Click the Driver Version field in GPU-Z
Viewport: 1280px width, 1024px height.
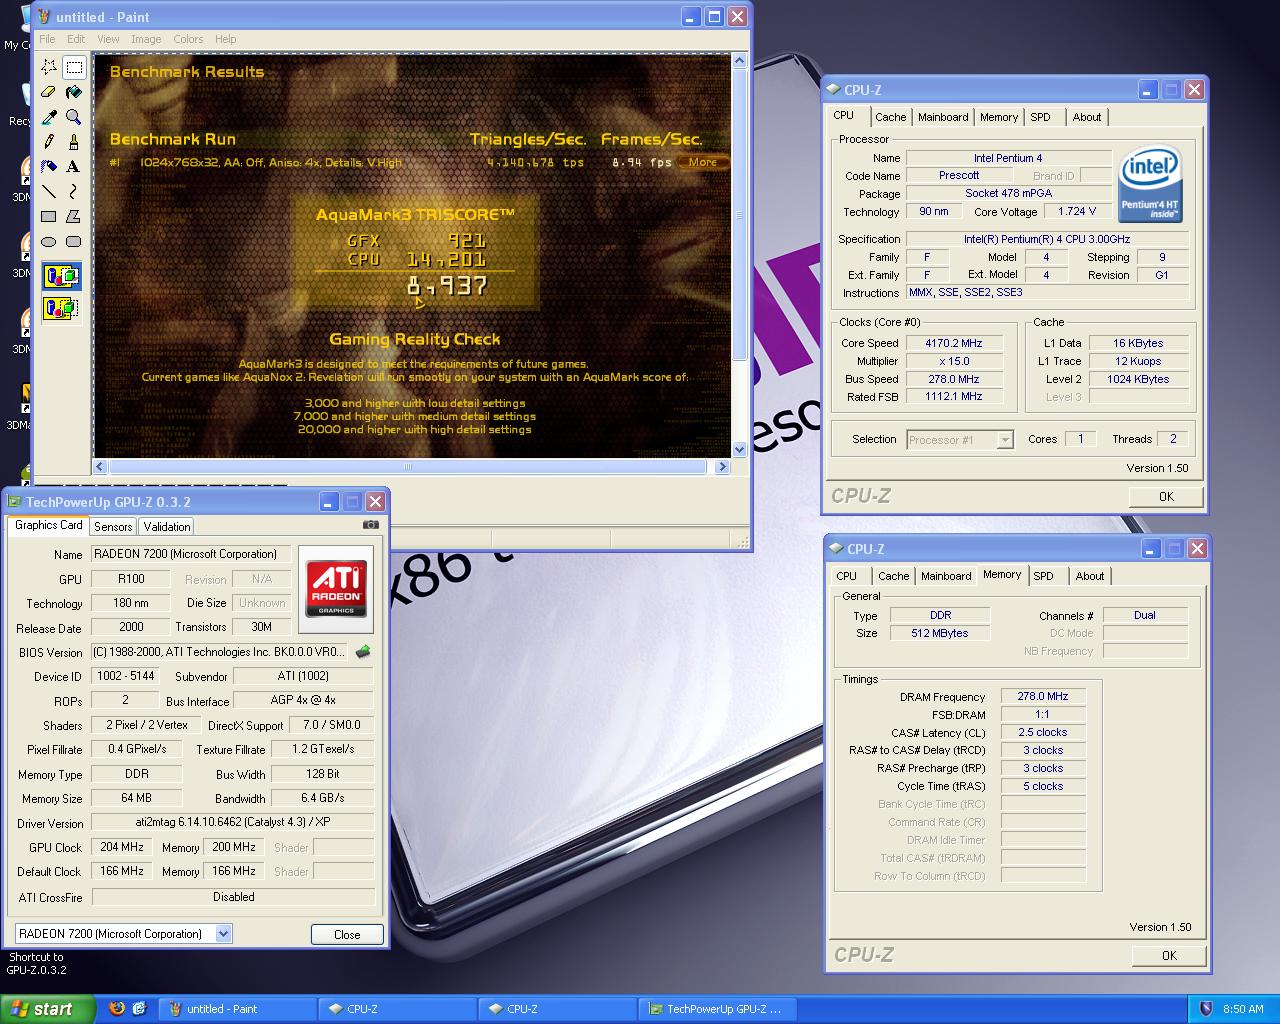(233, 822)
